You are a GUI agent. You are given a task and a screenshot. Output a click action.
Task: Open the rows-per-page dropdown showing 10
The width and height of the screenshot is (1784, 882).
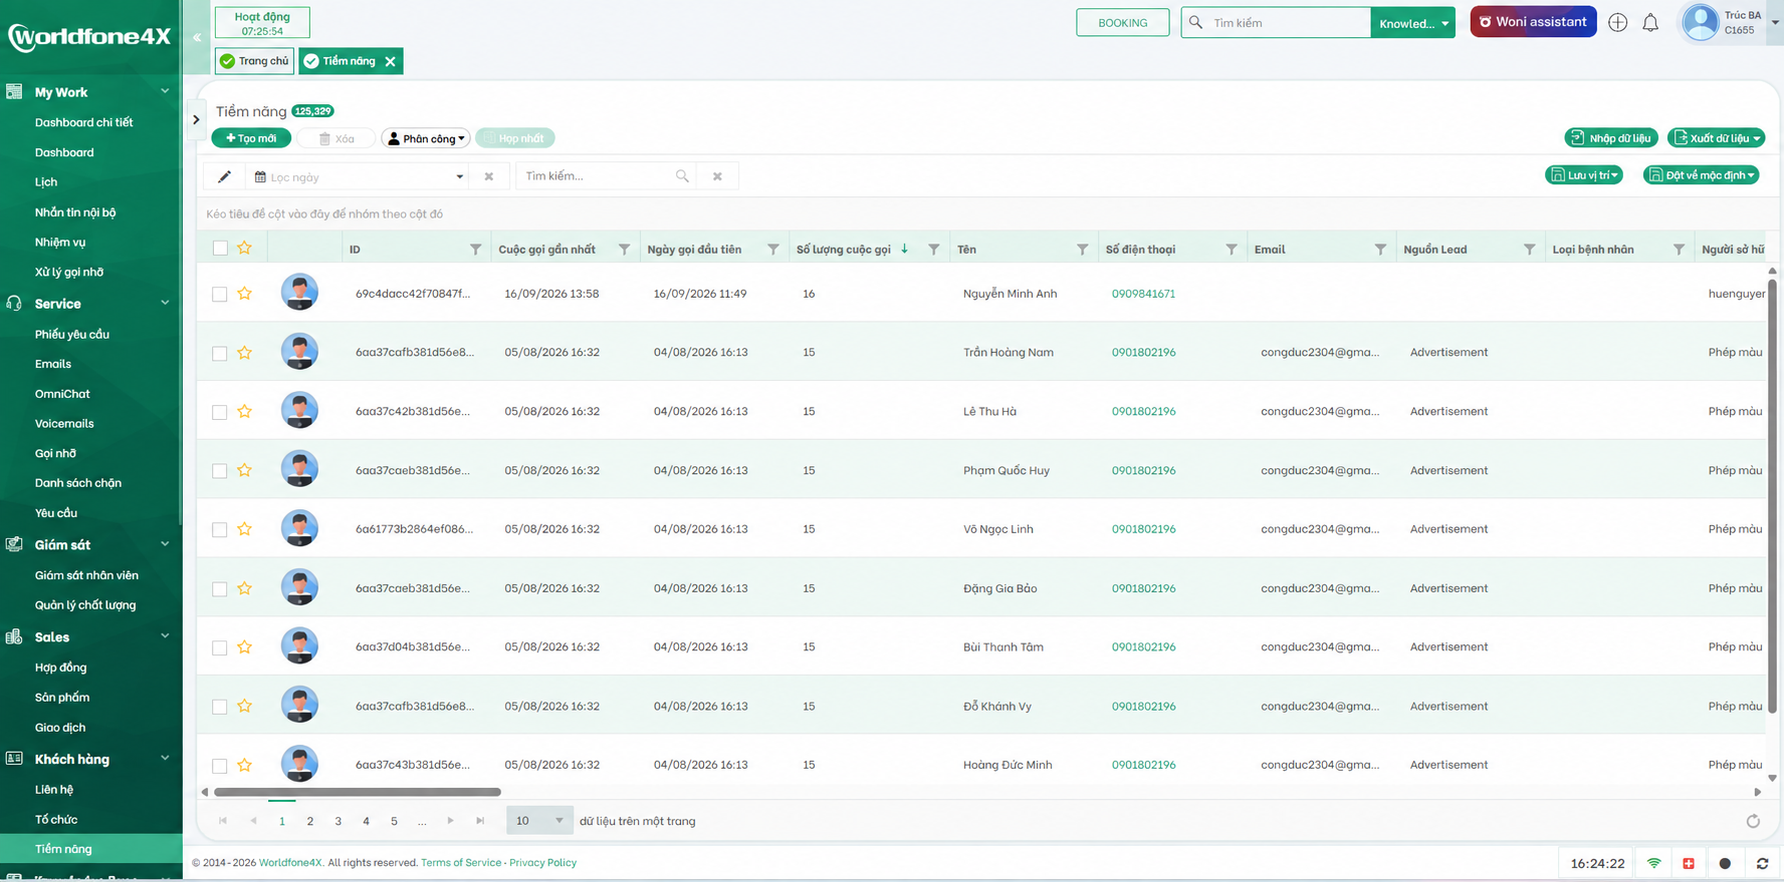[x=539, y=821]
